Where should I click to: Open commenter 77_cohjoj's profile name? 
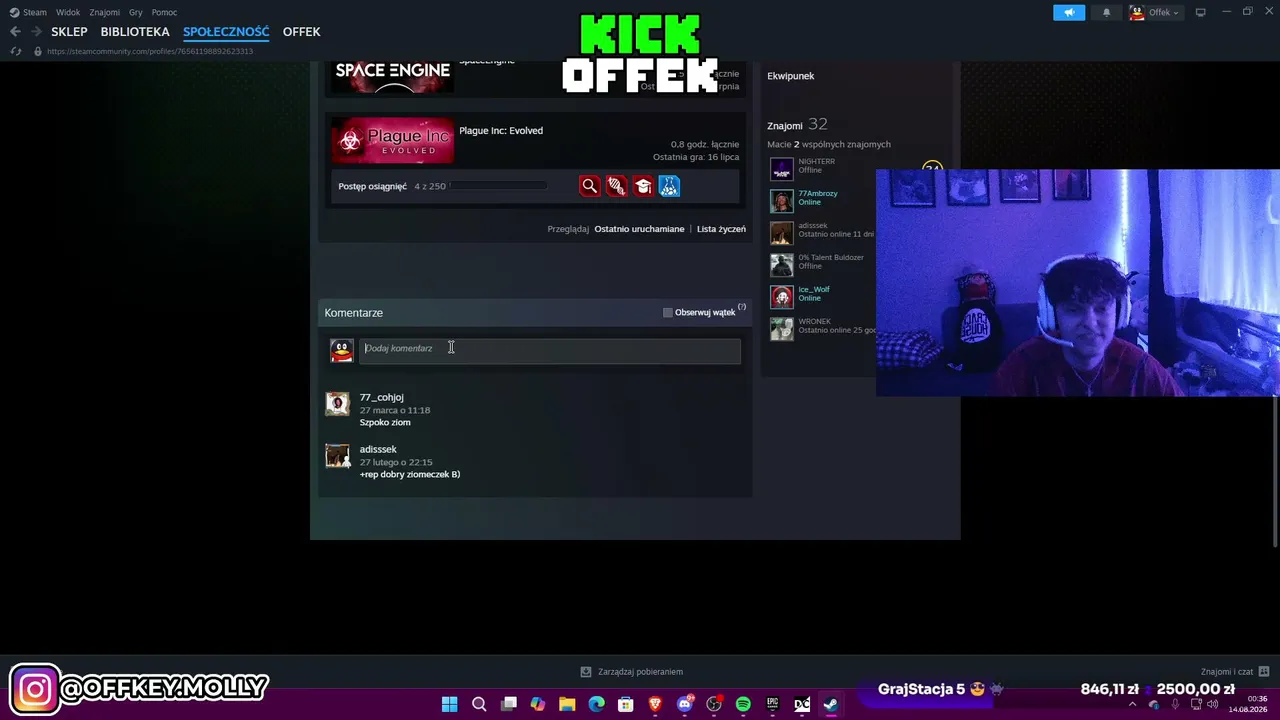382,397
